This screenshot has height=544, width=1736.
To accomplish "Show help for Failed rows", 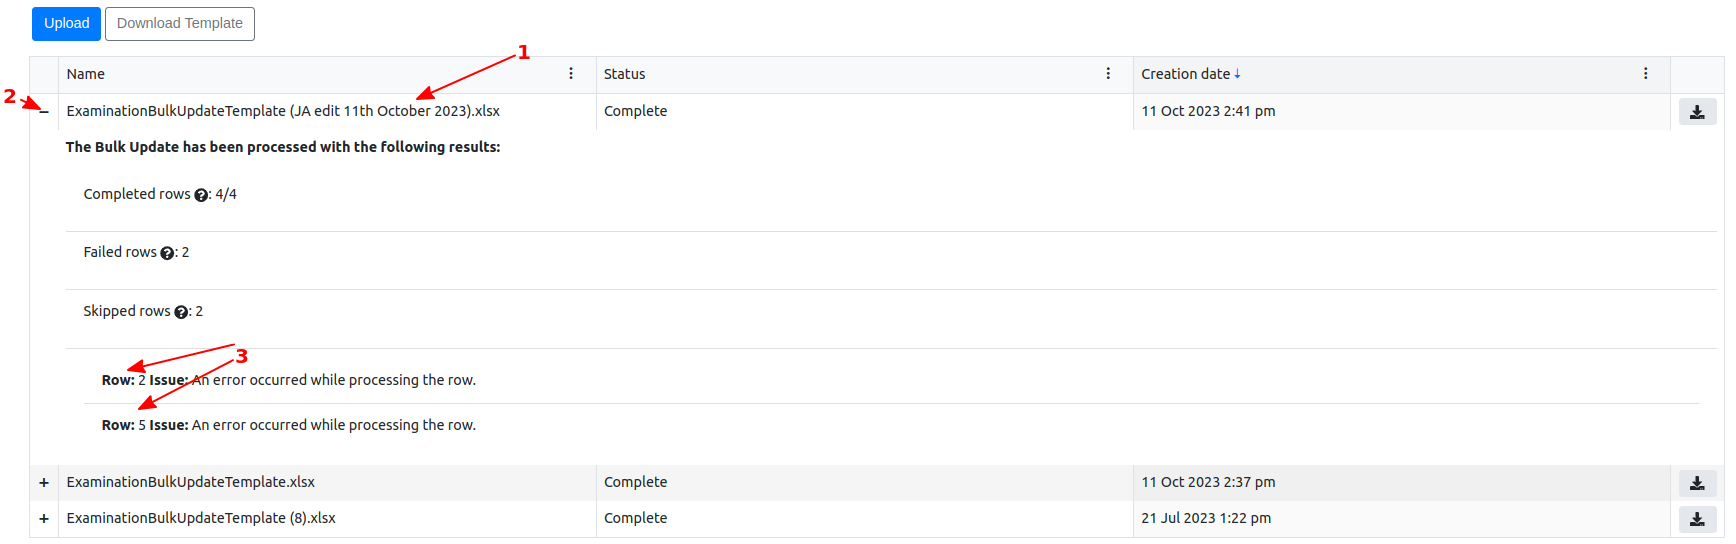I will click(167, 253).
